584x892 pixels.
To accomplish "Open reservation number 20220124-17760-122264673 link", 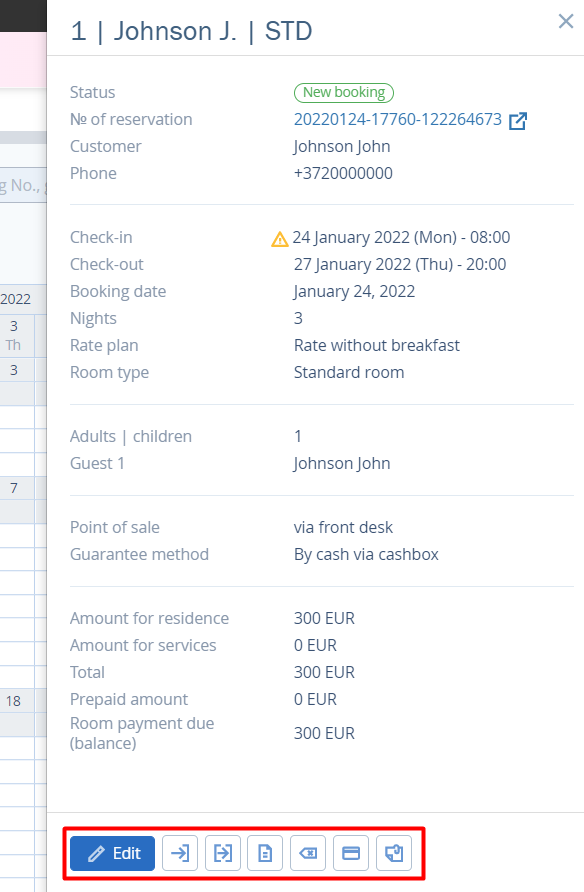I will pos(397,119).
